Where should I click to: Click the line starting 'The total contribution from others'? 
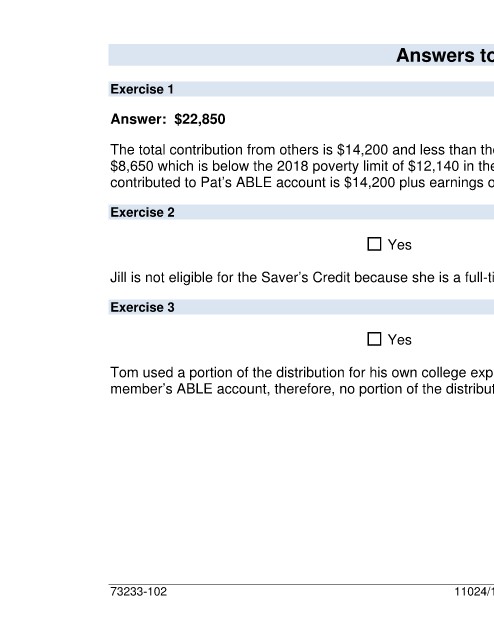pos(302,150)
